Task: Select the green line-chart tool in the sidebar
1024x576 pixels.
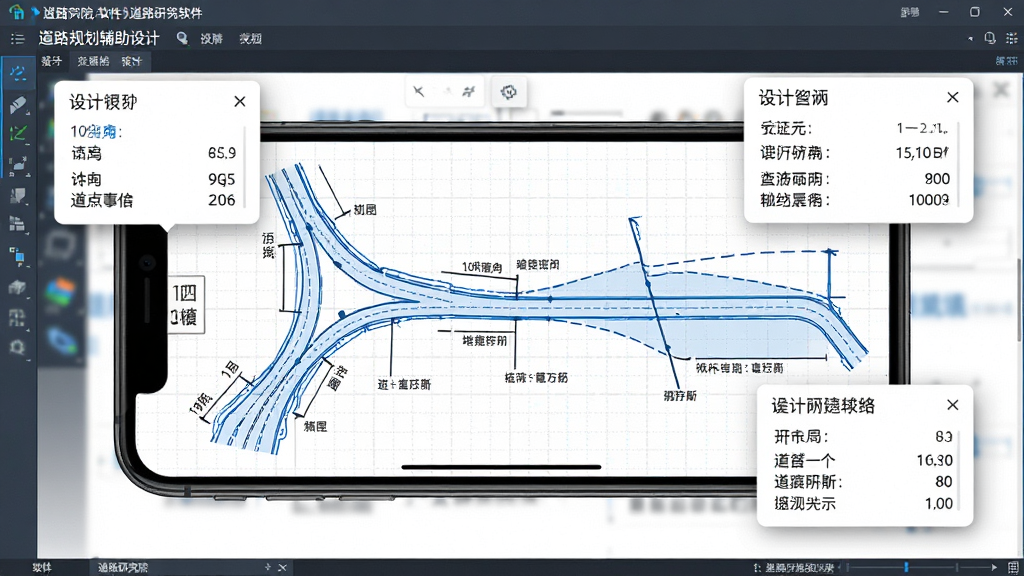Action: [18, 134]
